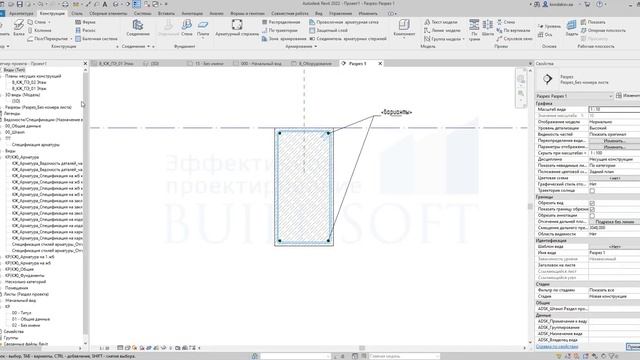The width and height of the screenshot is (640, 360).
Task: Select Текст модели tool
Action: pyautogui.click(x=440, y=22)
